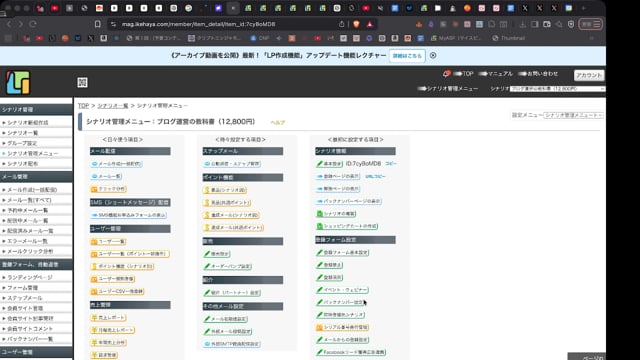The height and width of the screenshot is (360, 640).
Task: Open お問い合わせ in header navigation
Action: pos(538,74)
